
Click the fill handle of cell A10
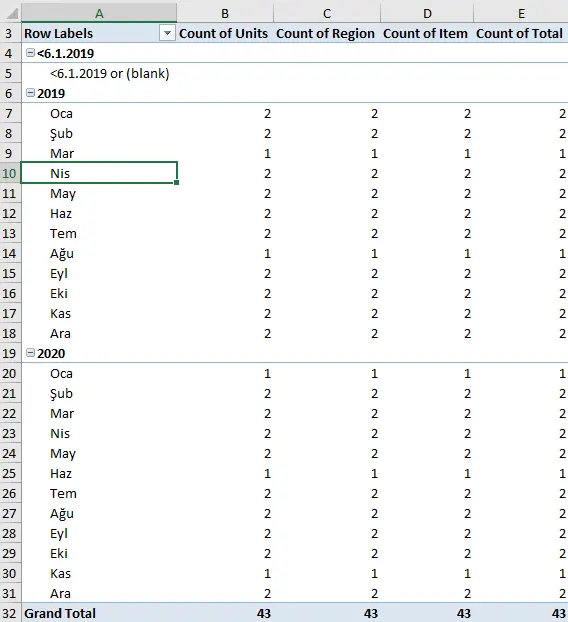click(x=177, y=182)
